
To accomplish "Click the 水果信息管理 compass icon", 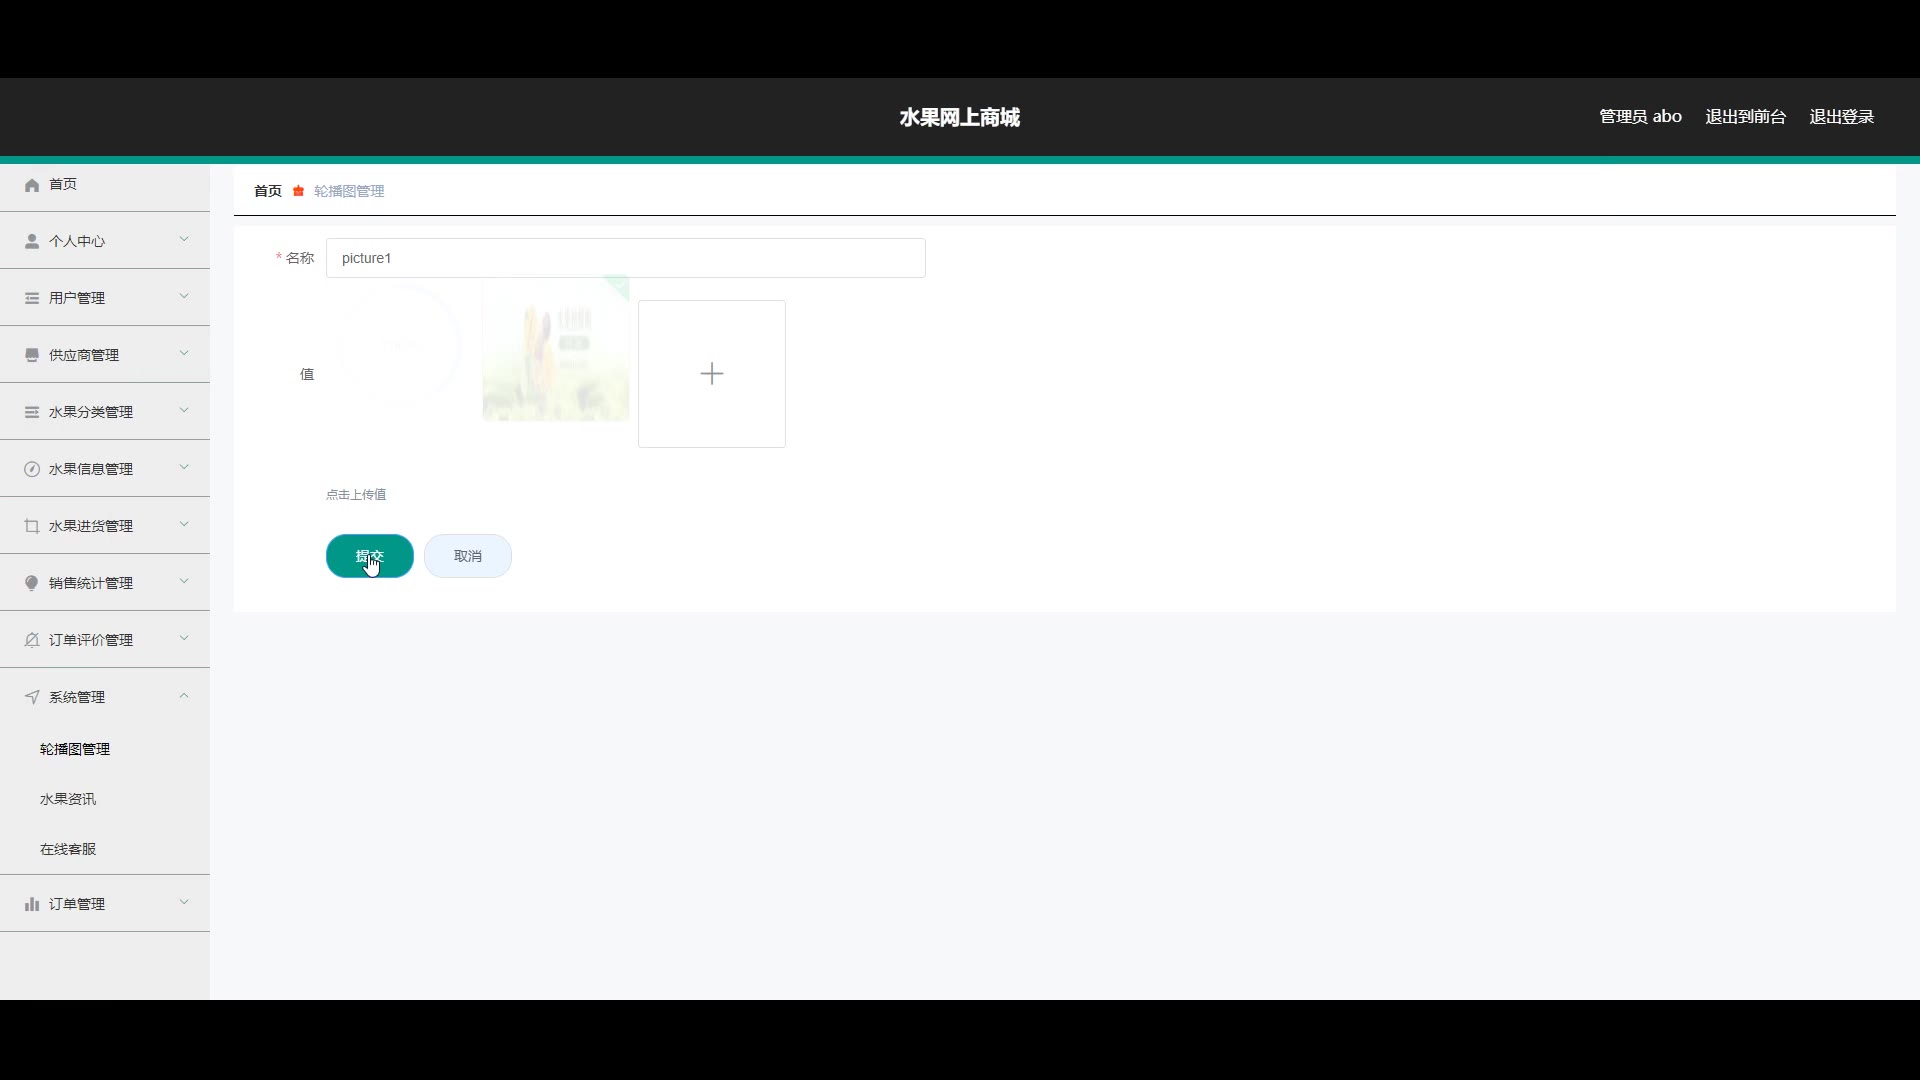I will (32, 469).
